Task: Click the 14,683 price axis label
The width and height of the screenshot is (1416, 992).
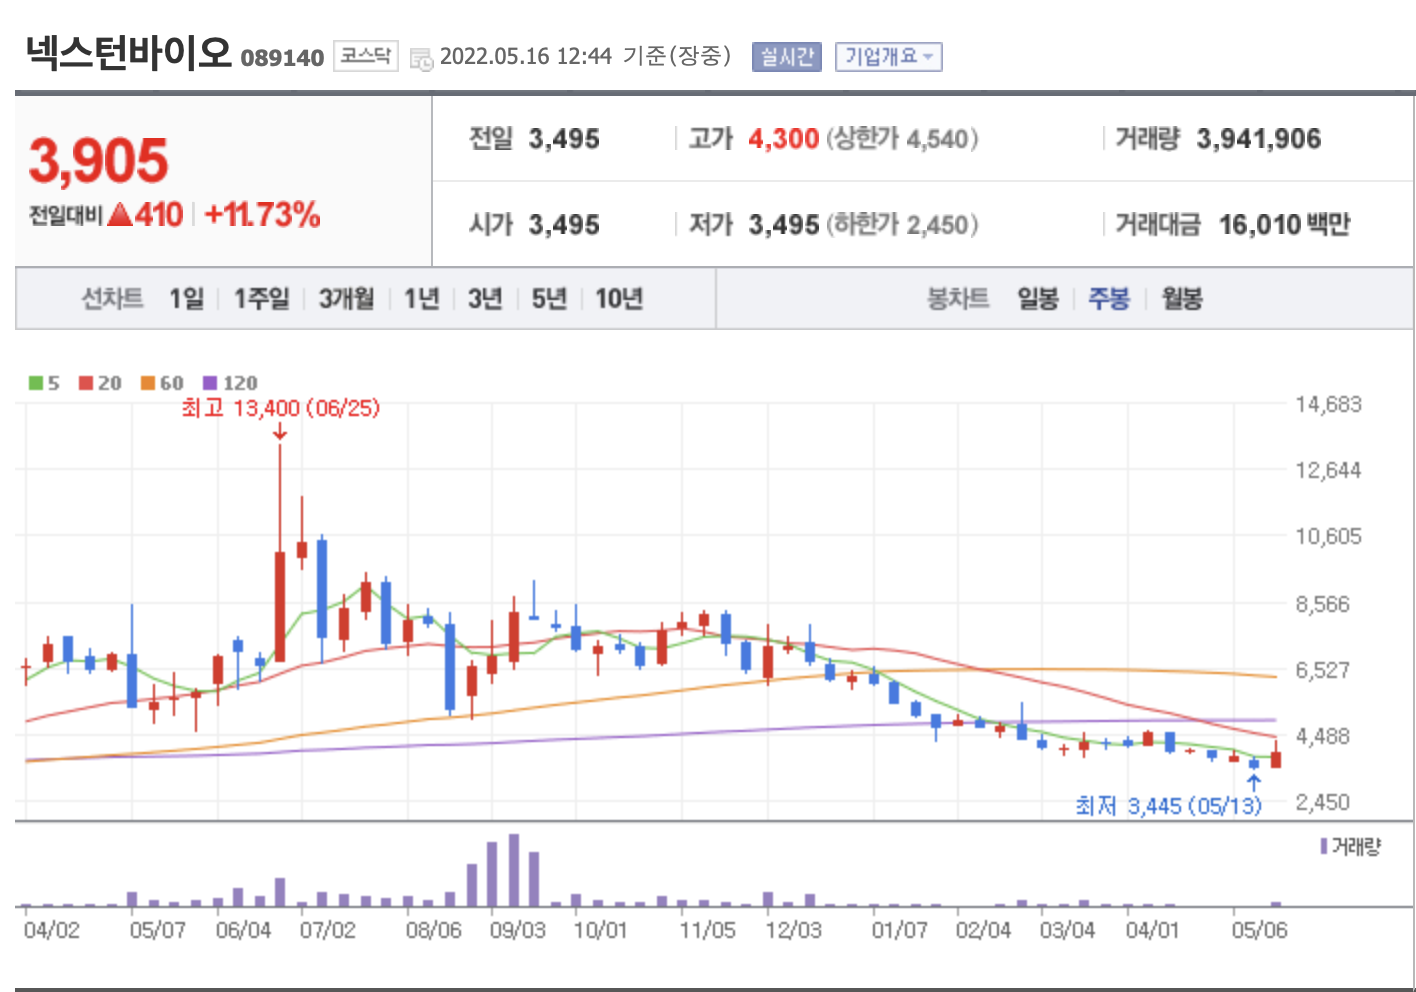Action: (x=1329, y=404)
